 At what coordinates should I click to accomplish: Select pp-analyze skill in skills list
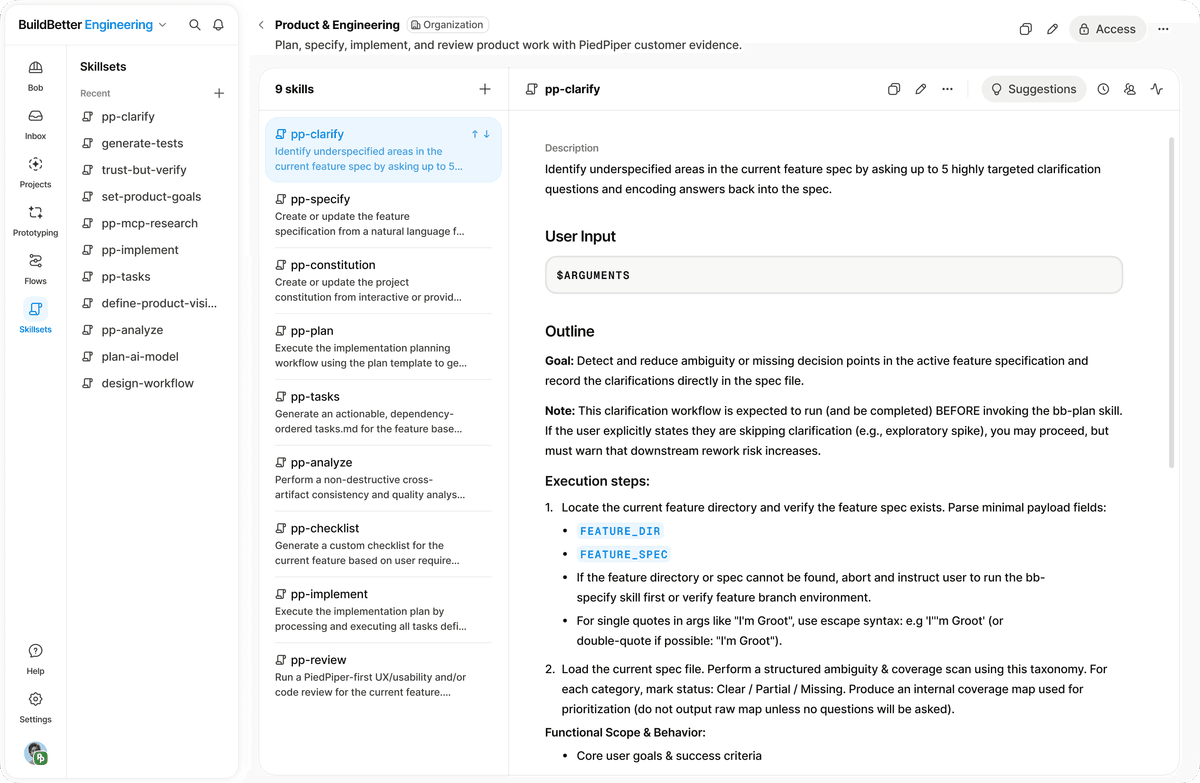point(383,479)
